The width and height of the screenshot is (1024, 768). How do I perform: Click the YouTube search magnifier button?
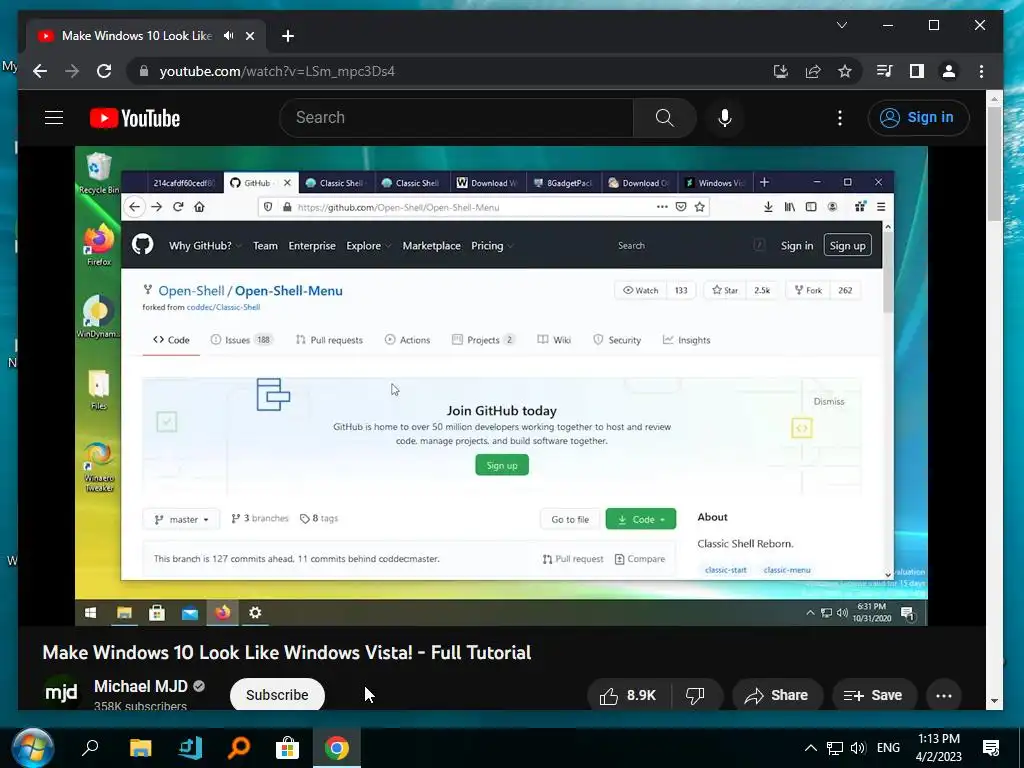664,118
